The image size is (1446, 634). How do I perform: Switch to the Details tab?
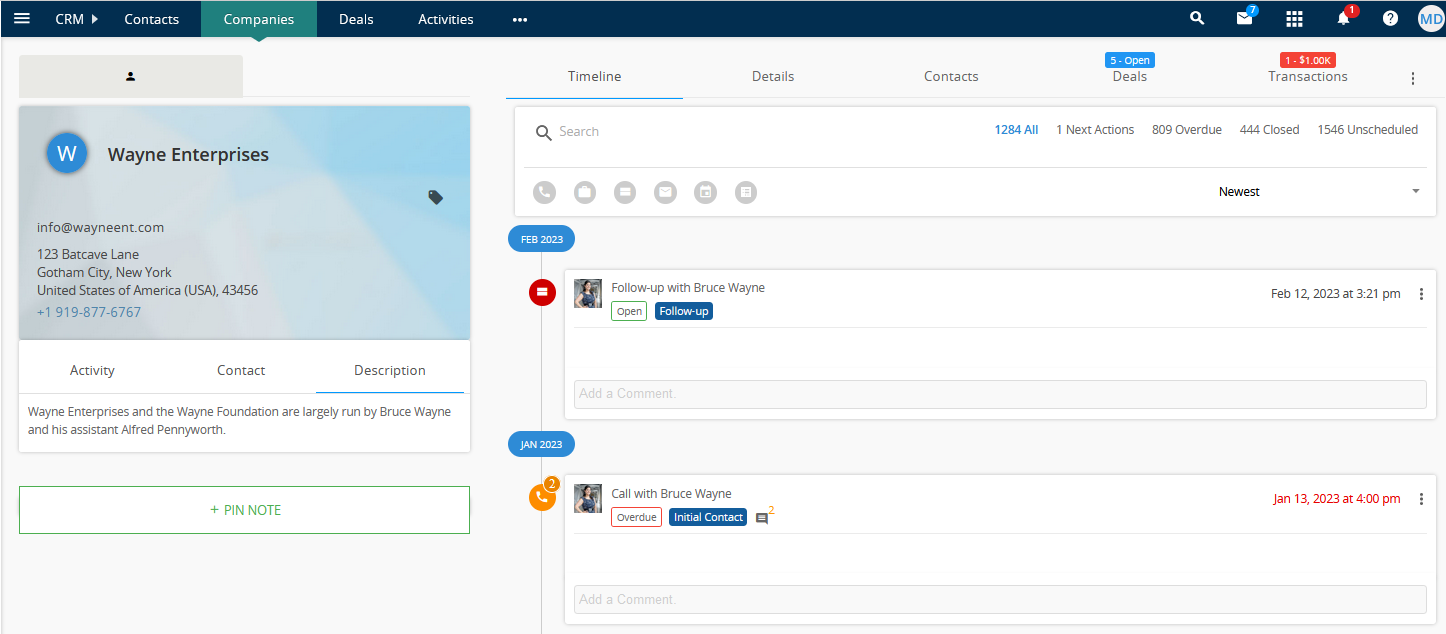[773, 77]
